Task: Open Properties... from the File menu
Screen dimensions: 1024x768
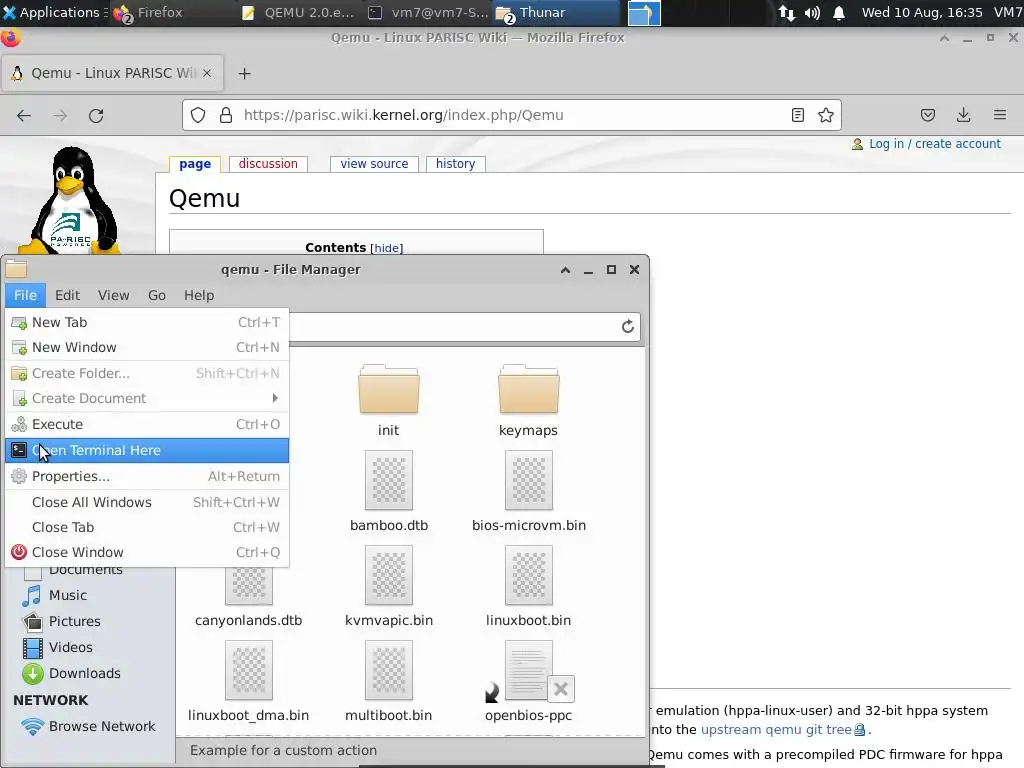Action: (147, 477)
